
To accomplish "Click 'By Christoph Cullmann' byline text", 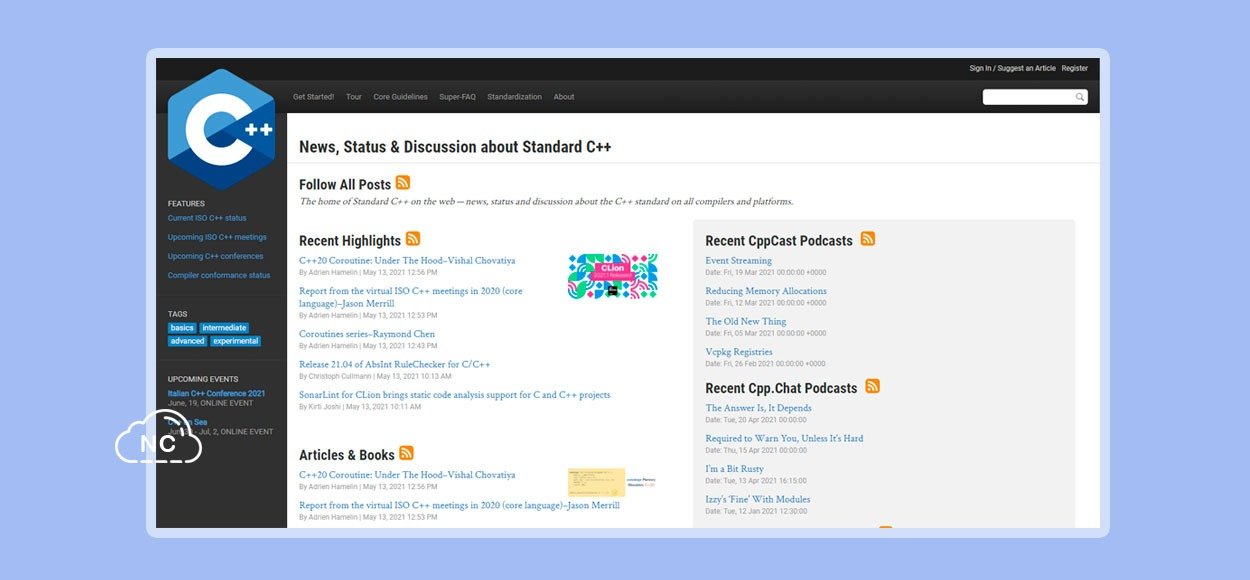I will click(x=335, y=377).
